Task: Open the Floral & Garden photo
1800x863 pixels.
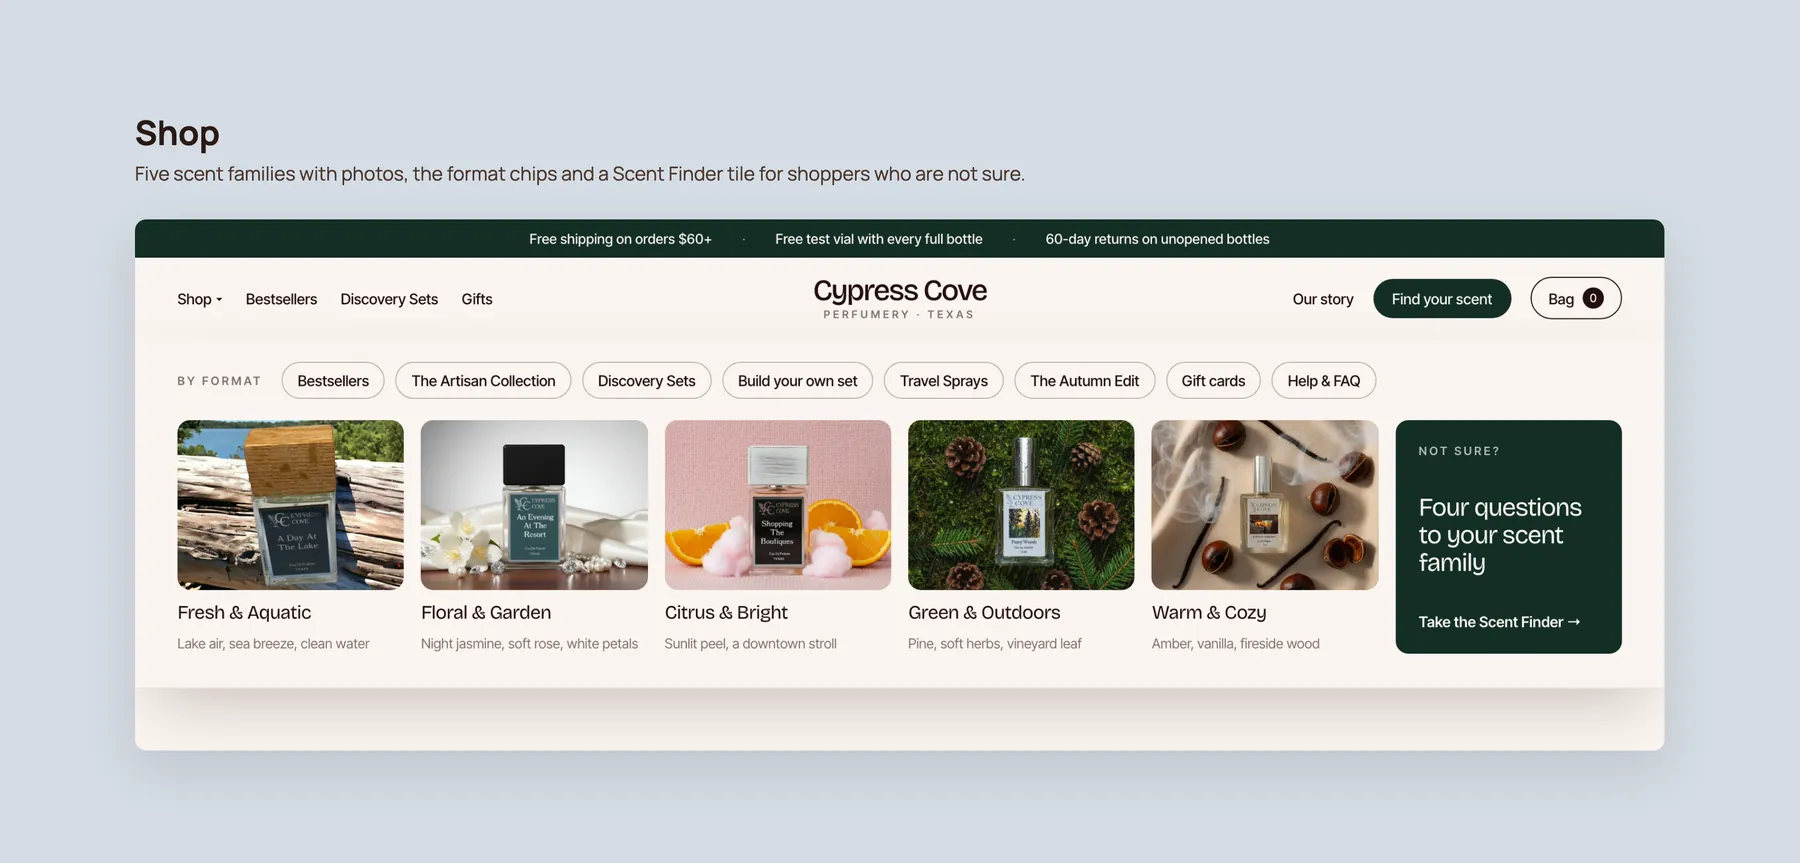Action: coord(534,505)
